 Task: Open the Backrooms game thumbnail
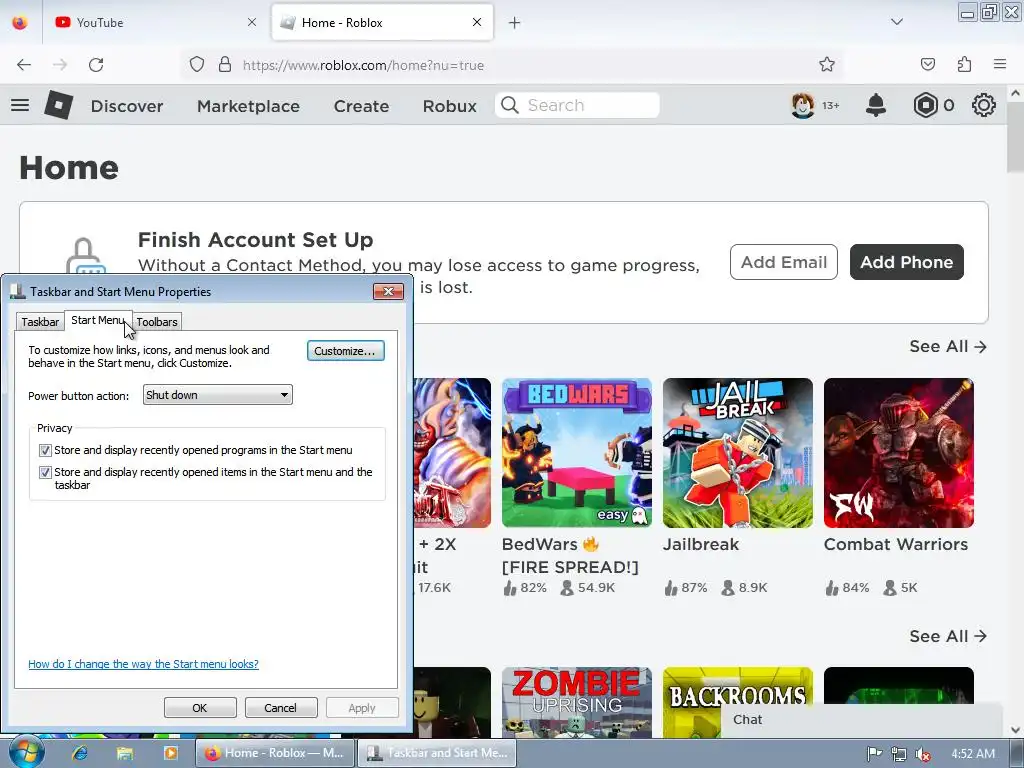point(738,686)
